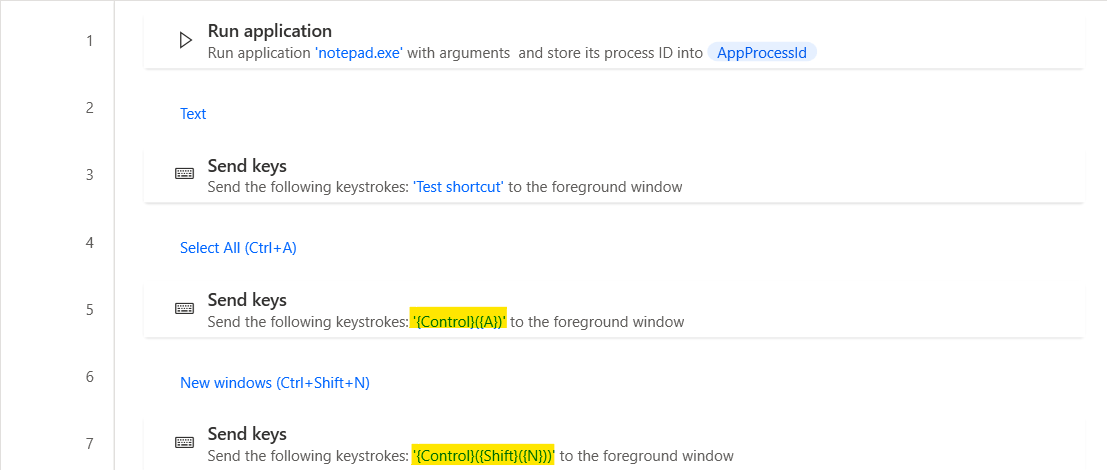Click the 'notepad.exe' value link

click(x=359, y=53)
